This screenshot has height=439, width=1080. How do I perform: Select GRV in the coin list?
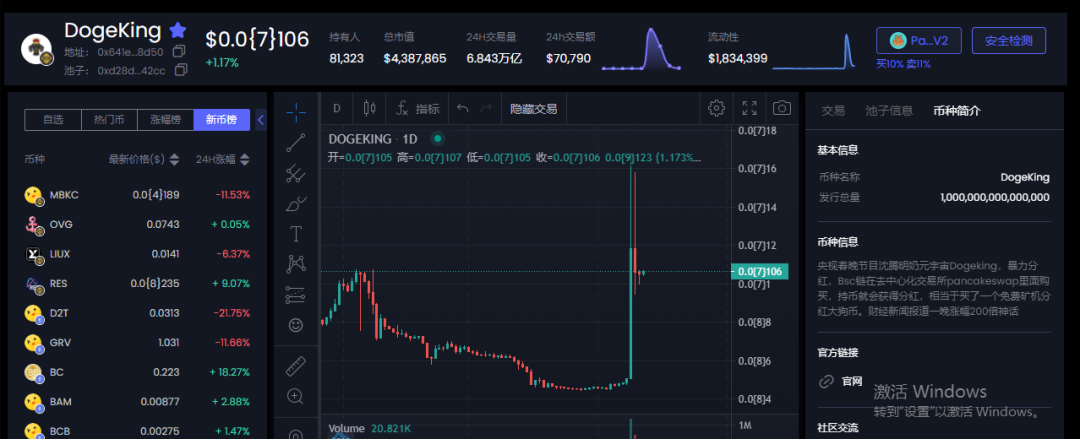[x=137, y=343]
